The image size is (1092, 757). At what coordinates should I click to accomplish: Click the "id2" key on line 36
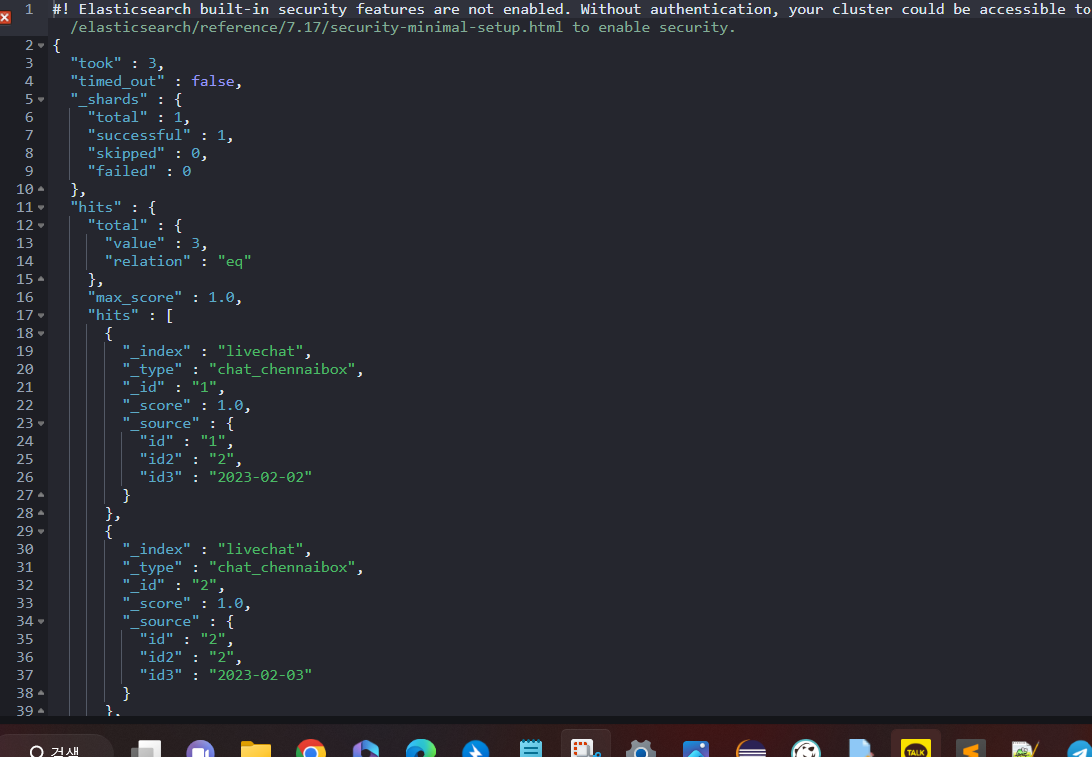161,657
